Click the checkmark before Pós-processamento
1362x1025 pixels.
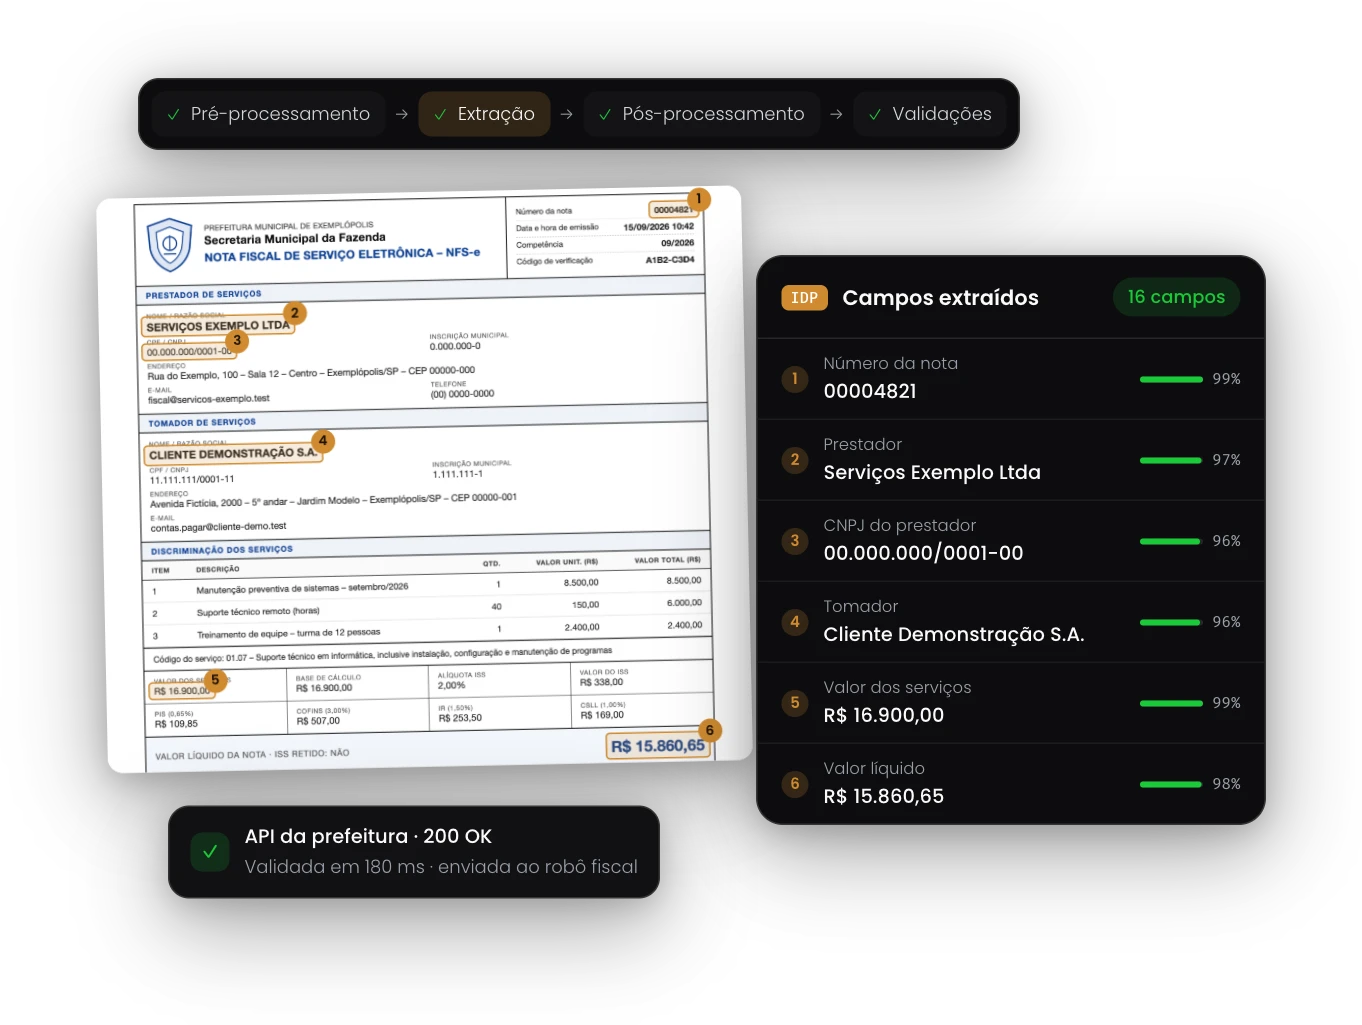(605, 115)
